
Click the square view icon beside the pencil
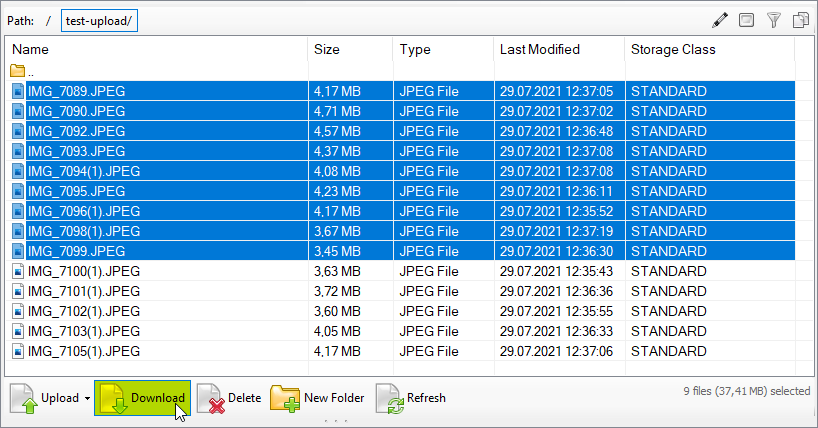[x=747, y=20]
